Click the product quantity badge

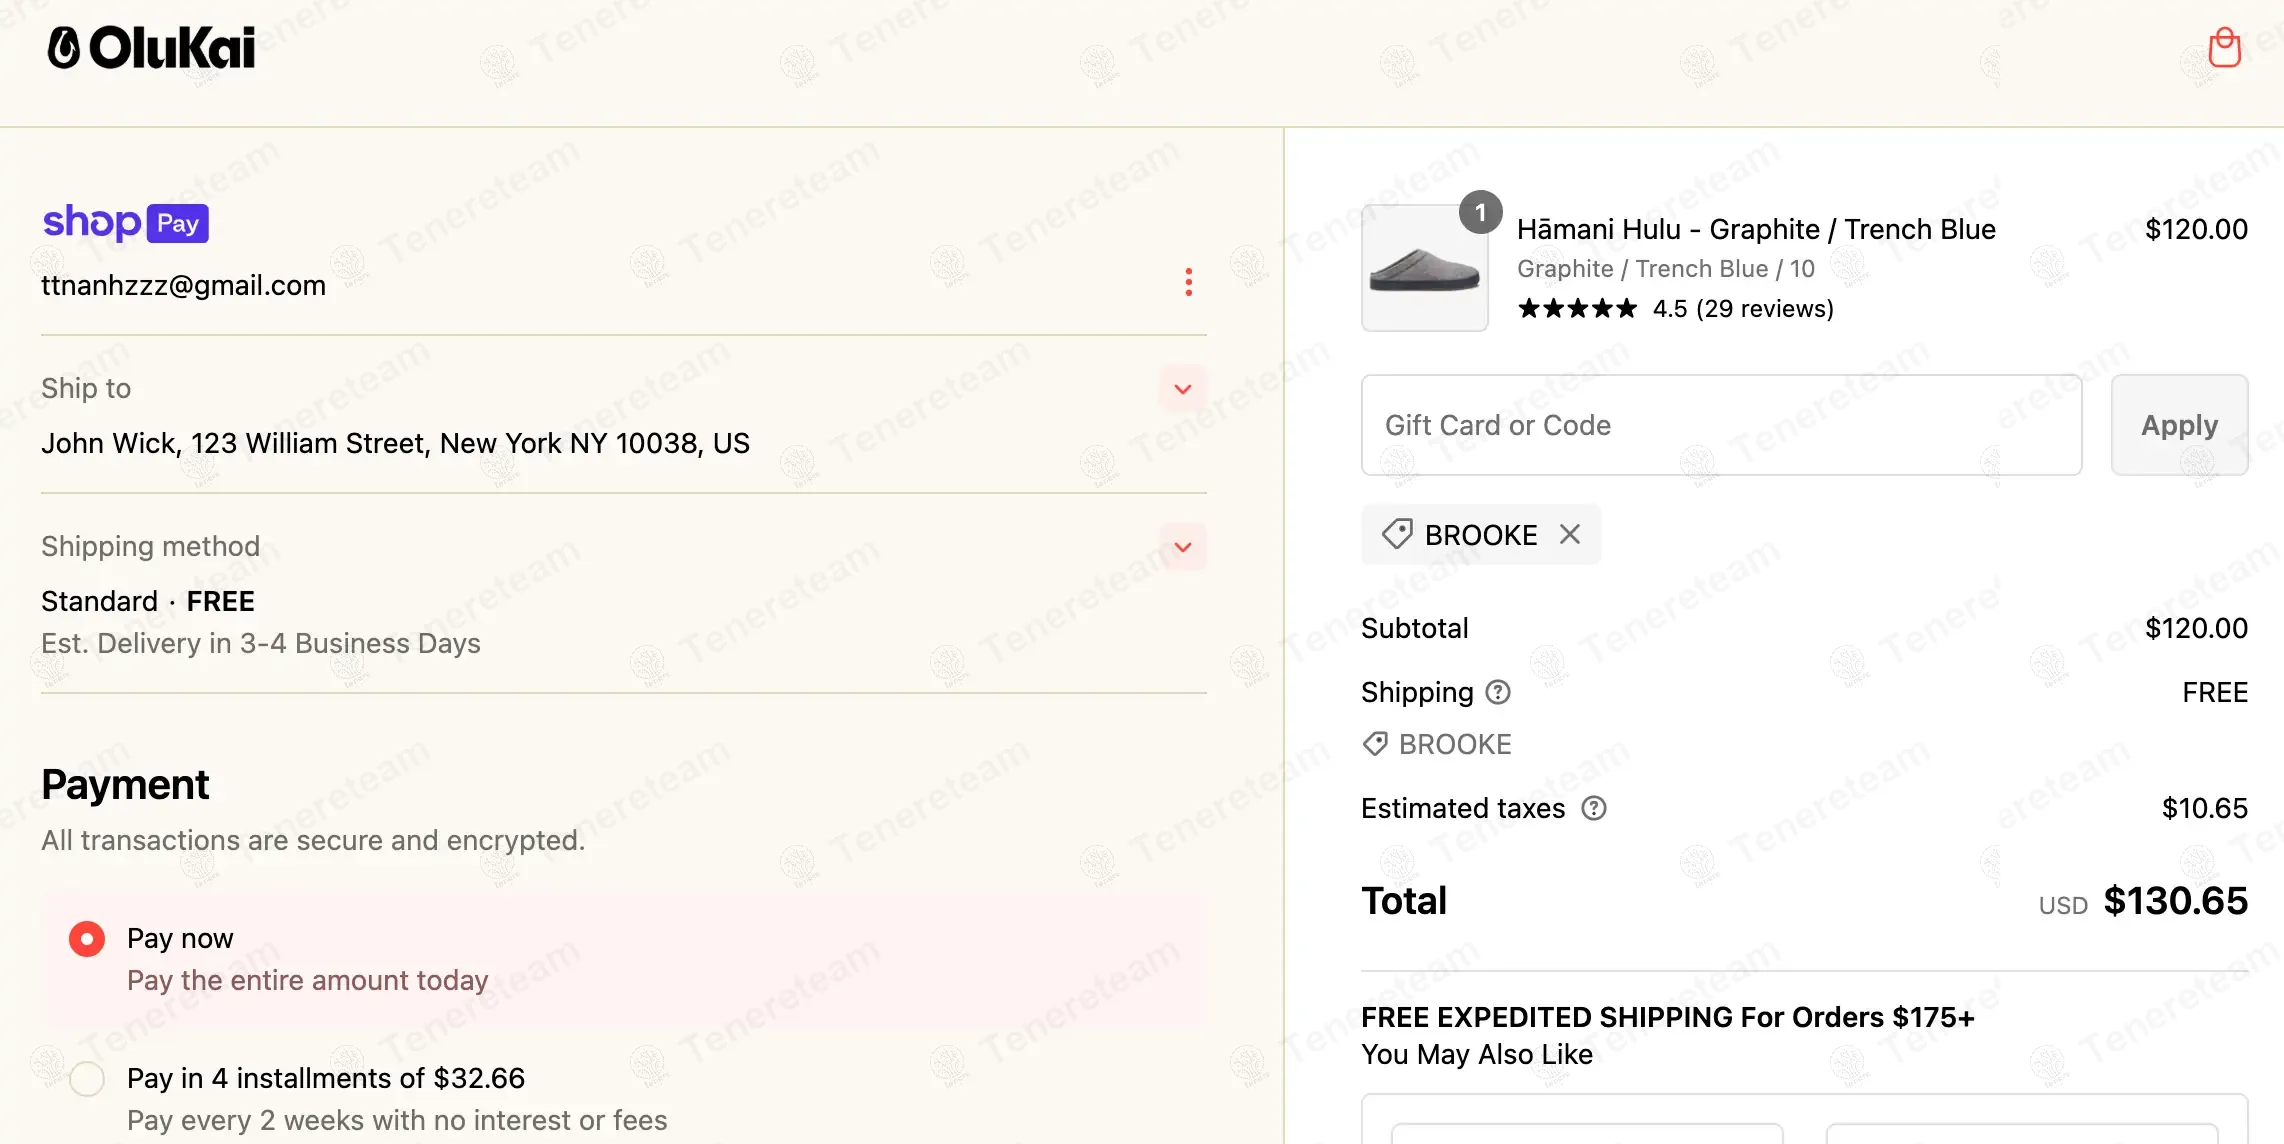tap(1480, 212)
